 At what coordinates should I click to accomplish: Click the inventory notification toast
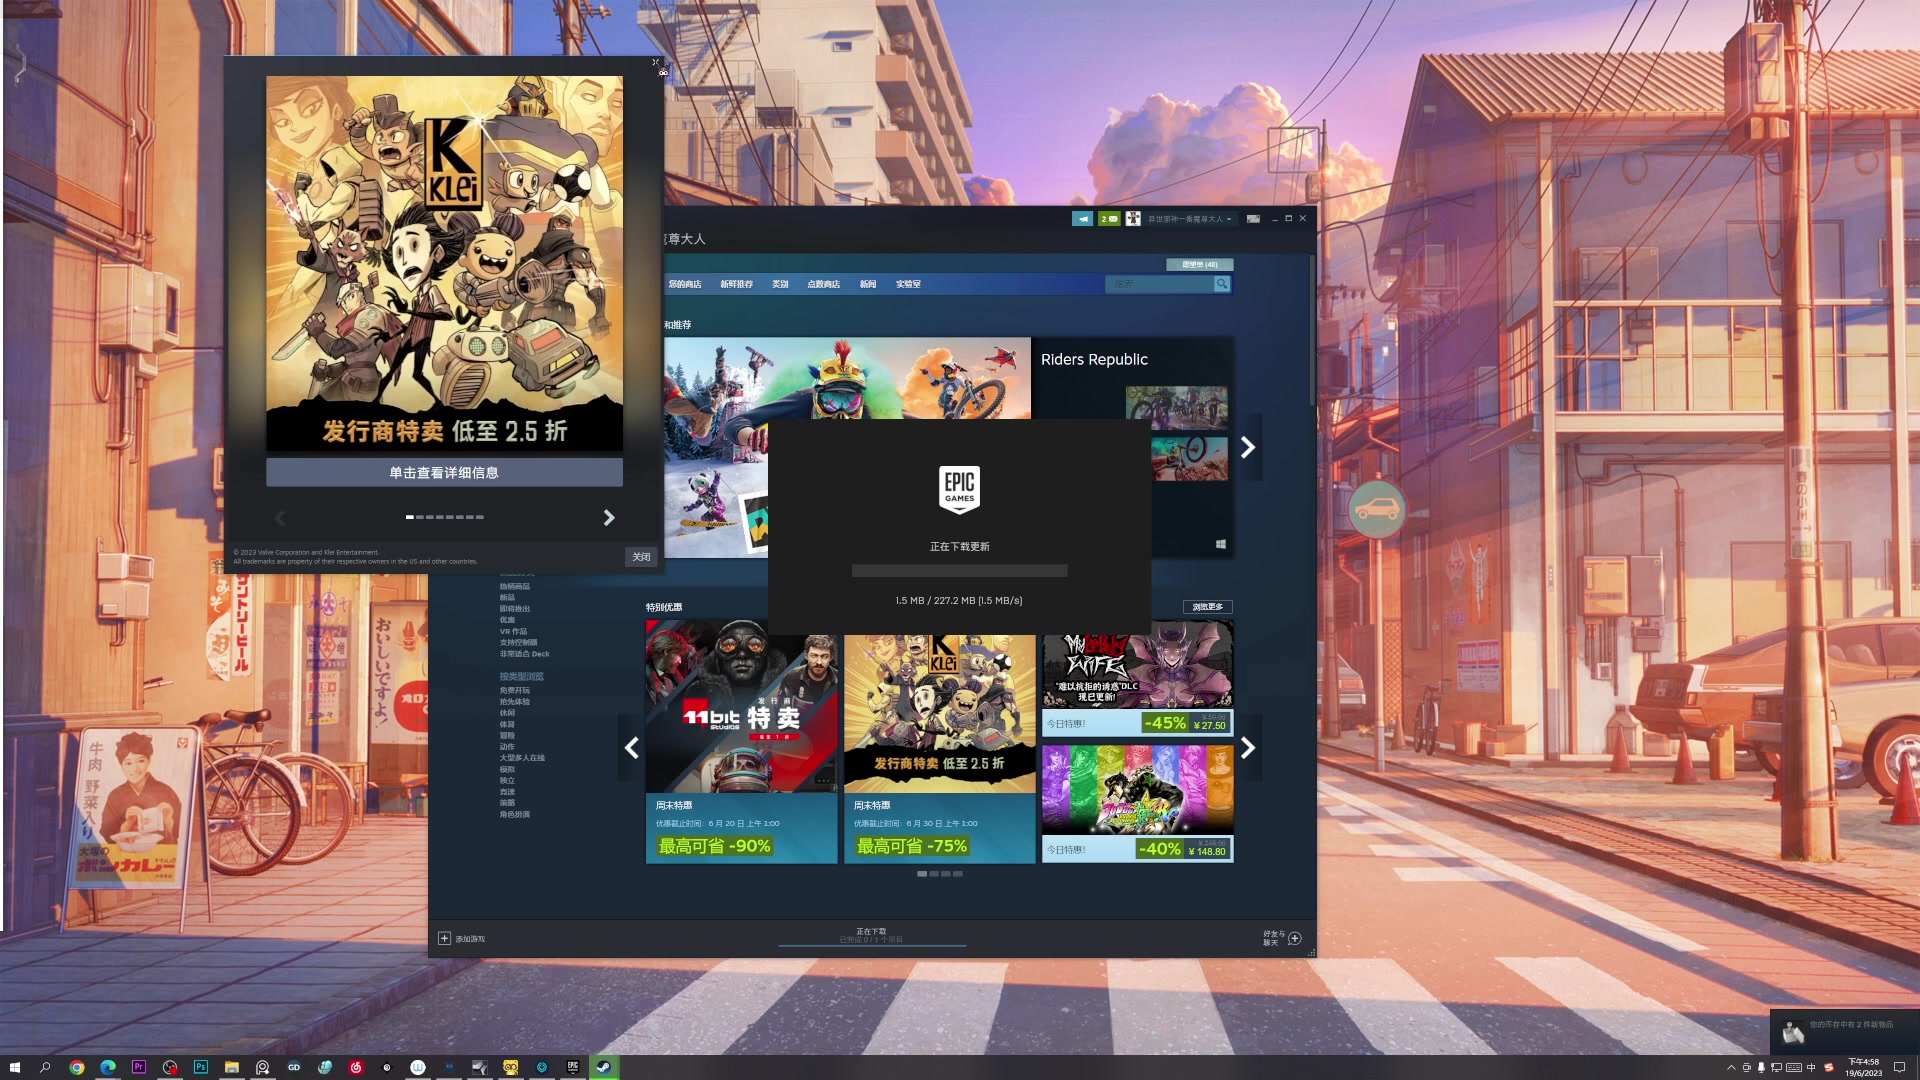1844,1031
